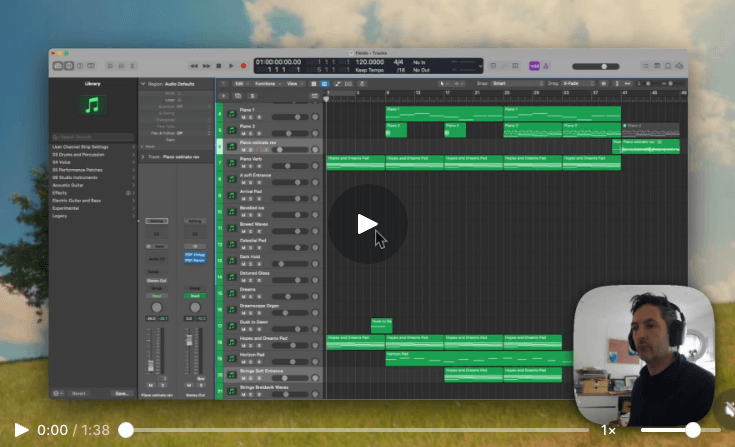Mute the Dark Hold track

tap(243, 264)
